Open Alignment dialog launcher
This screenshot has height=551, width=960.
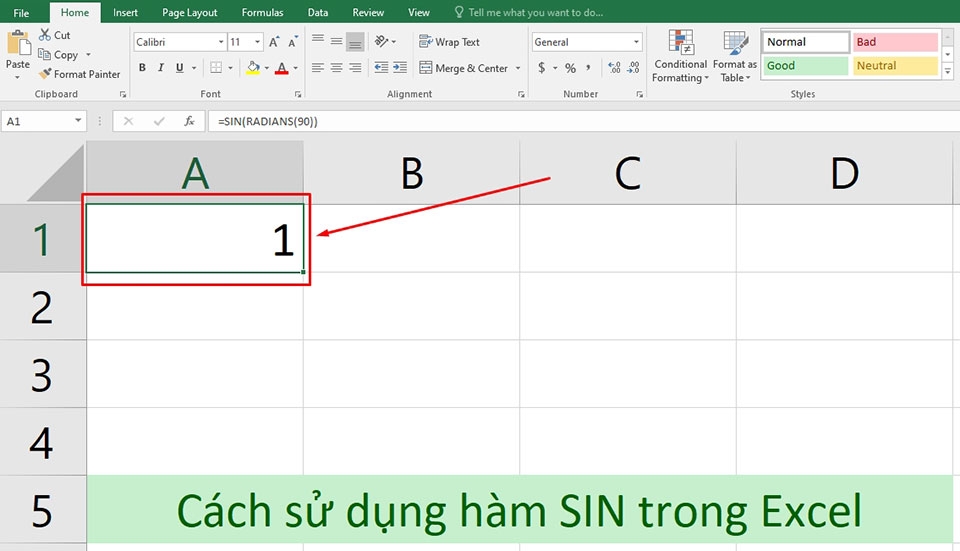(521, 94)
